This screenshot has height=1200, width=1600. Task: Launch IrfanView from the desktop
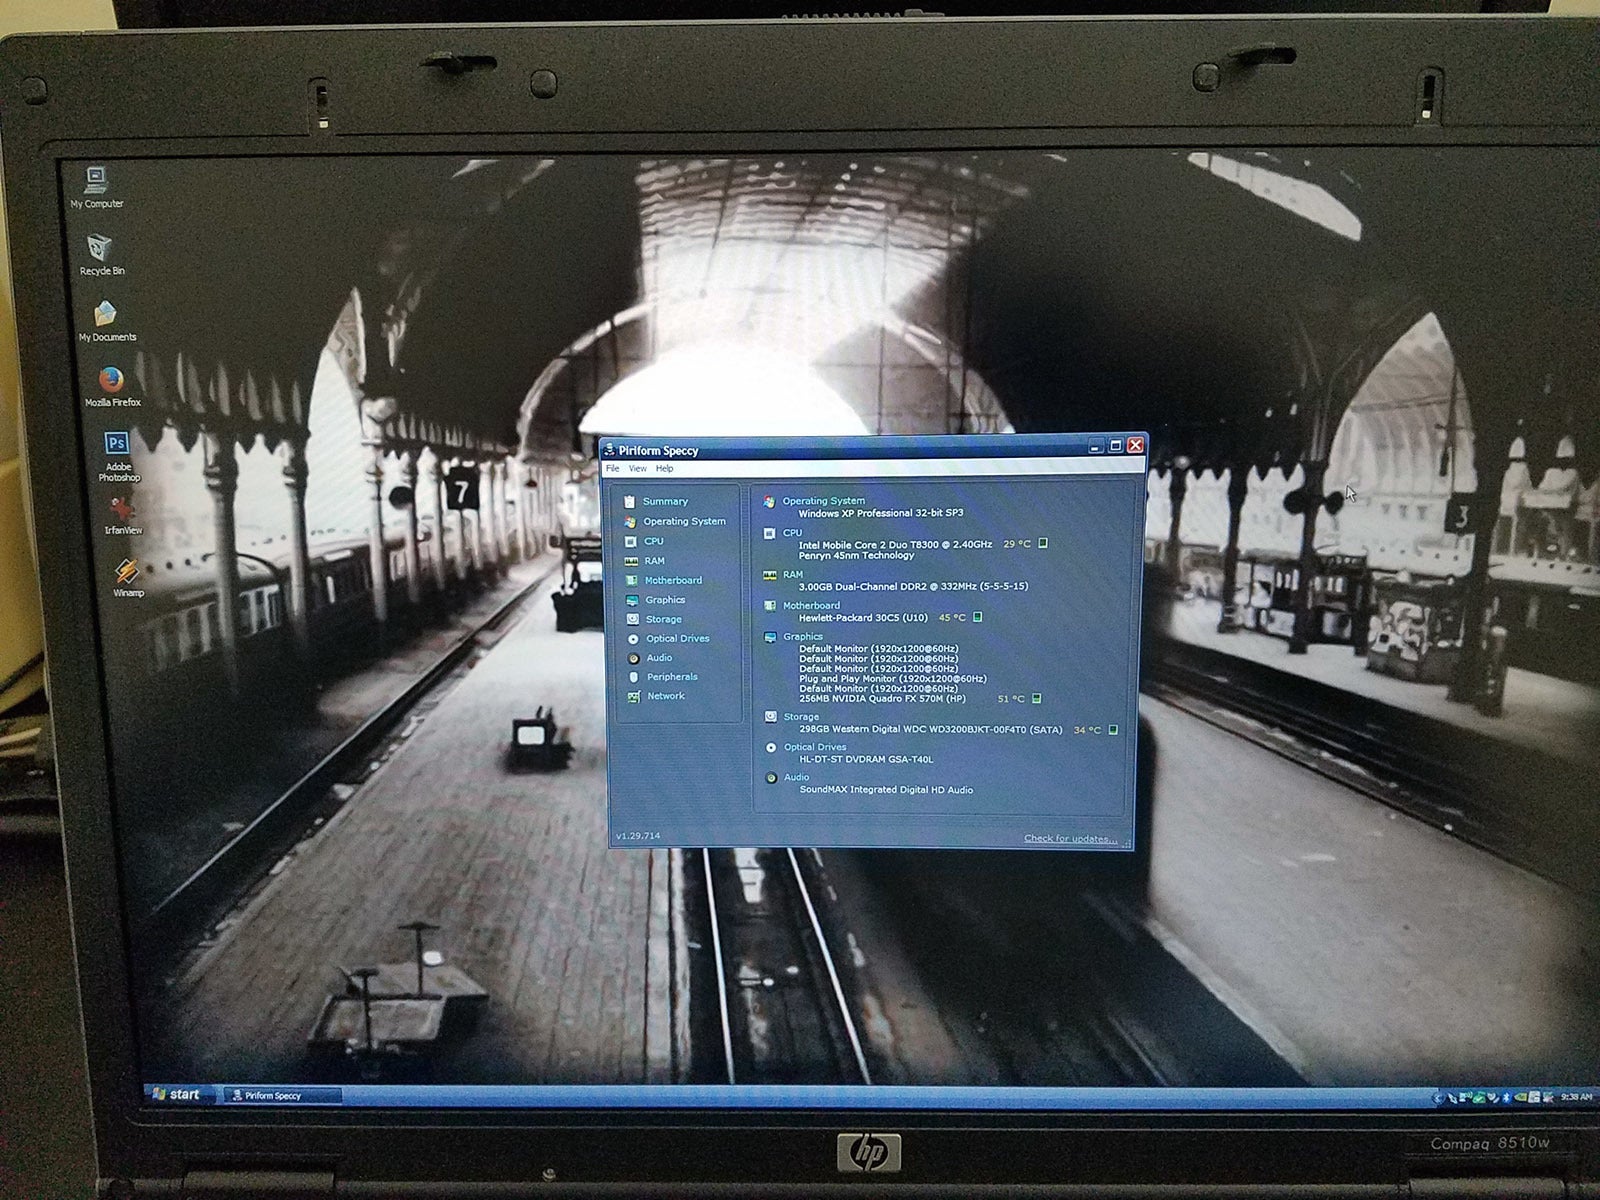(x=123, y=517)
